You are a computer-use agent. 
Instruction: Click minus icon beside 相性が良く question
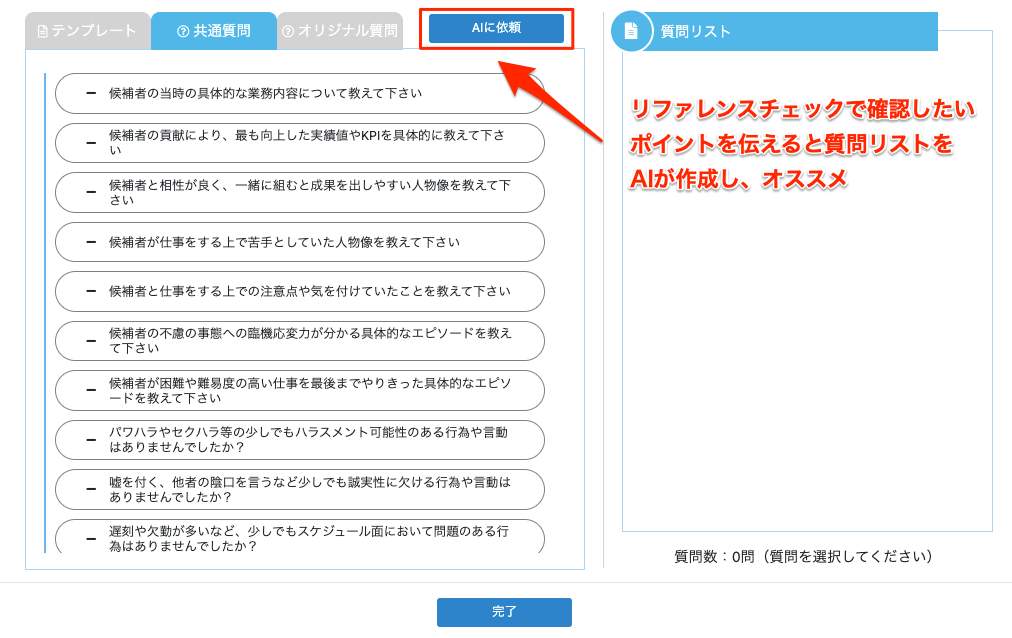[91, 192]
